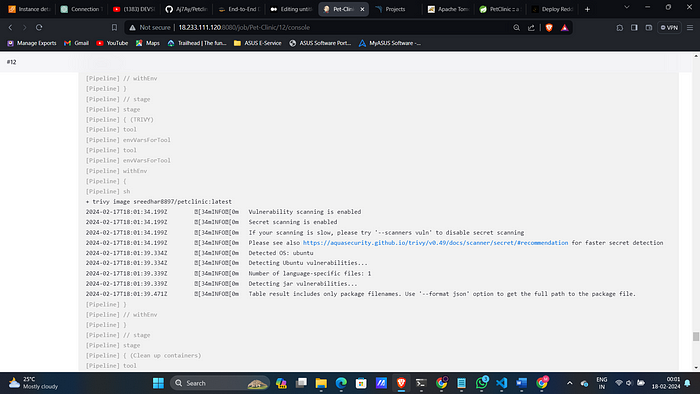
Task: Share this page with the share icon
Action: 531,27
